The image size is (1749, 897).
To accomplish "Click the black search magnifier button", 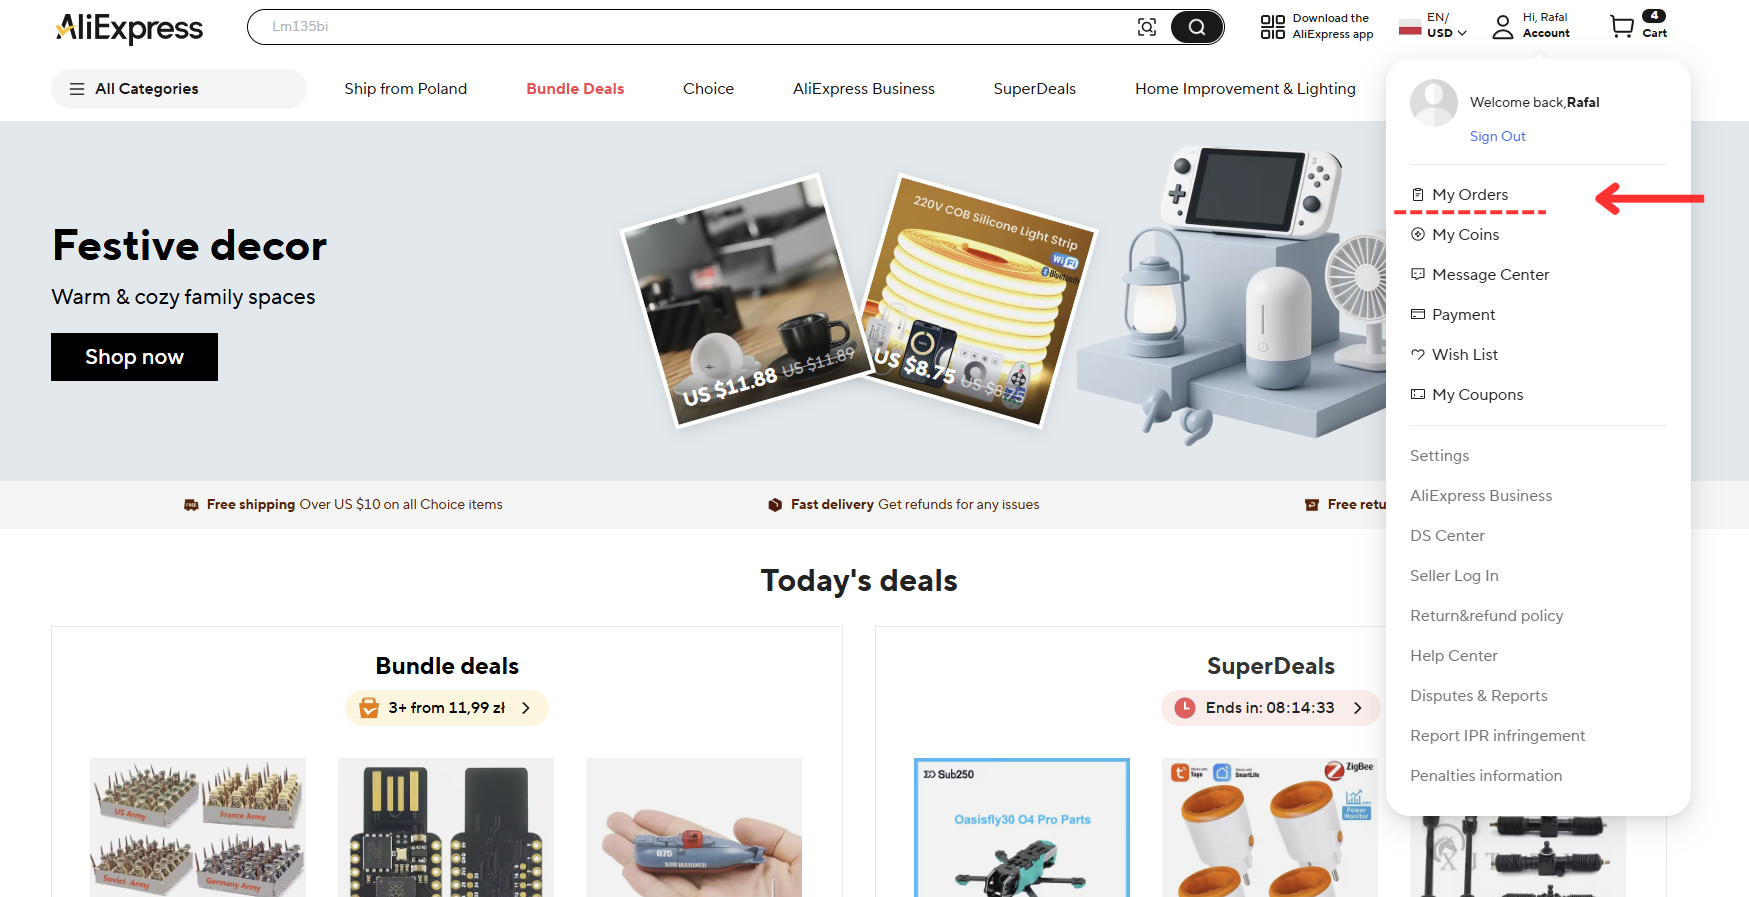I will tap(1197, 27).
